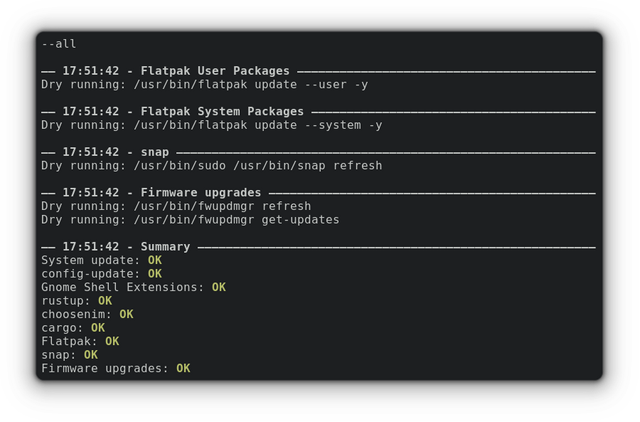Viewport: 640px width, 422px height.
Task: Click the OK status for System update
Action: [x=155, y=260]
